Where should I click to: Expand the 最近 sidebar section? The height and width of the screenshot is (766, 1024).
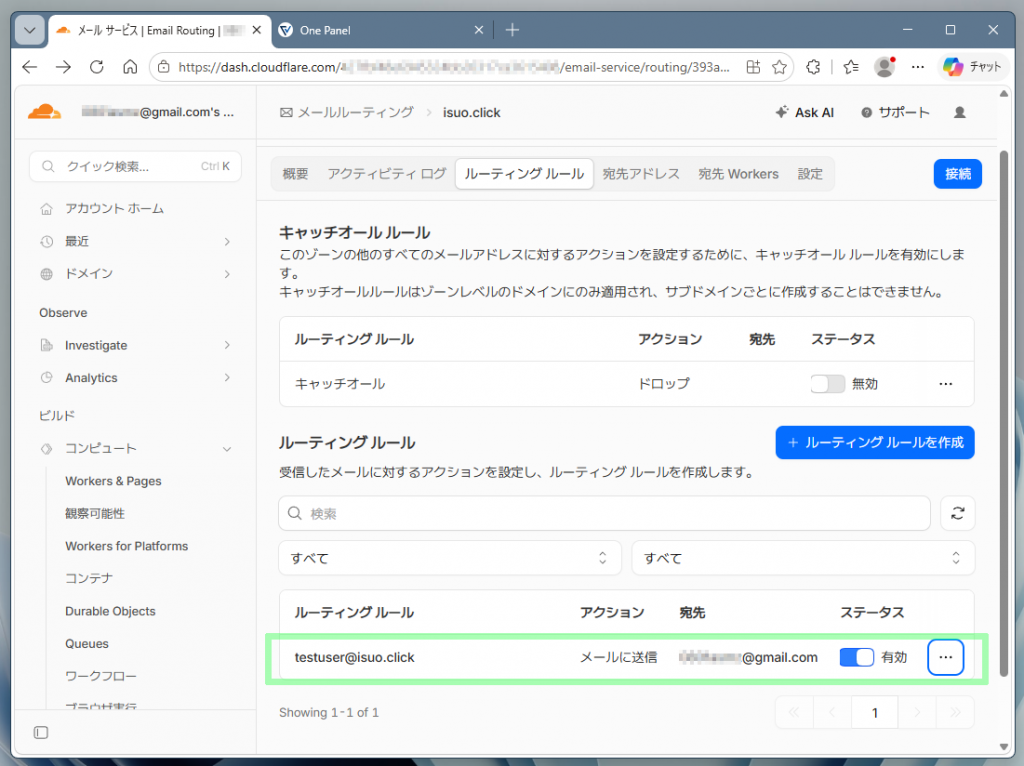(x=135, y=242)
